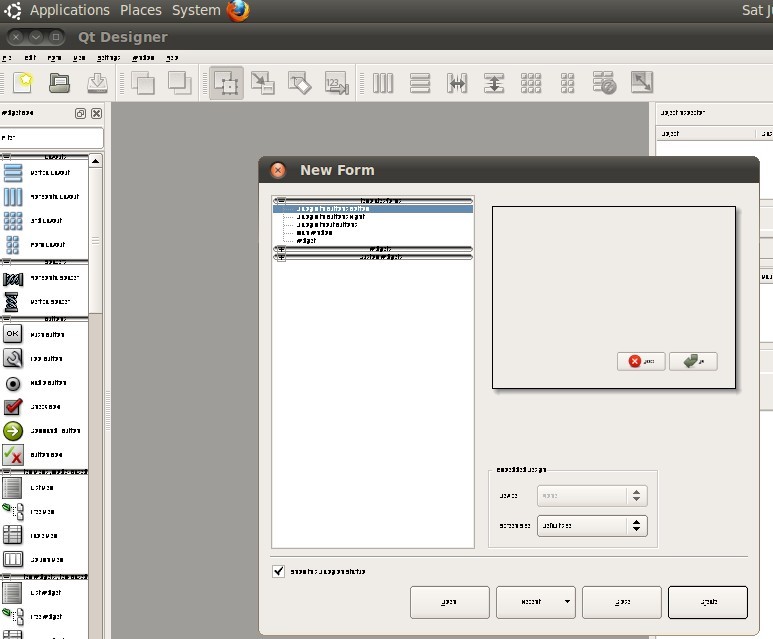This screenshot has height=639, width=773.
Task: Collapse the Buttons category in Widget Box
Action: click(x=6, y=319)
